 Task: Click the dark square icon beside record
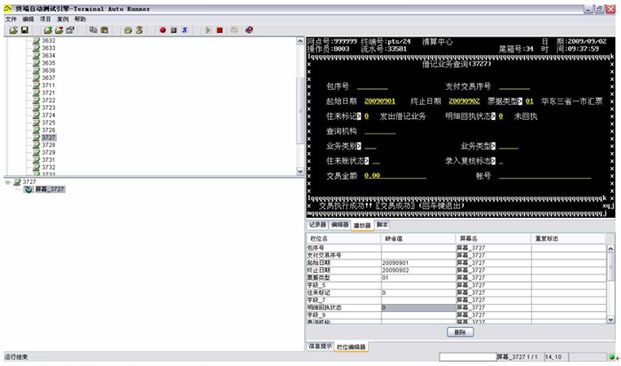pos(173,30)
